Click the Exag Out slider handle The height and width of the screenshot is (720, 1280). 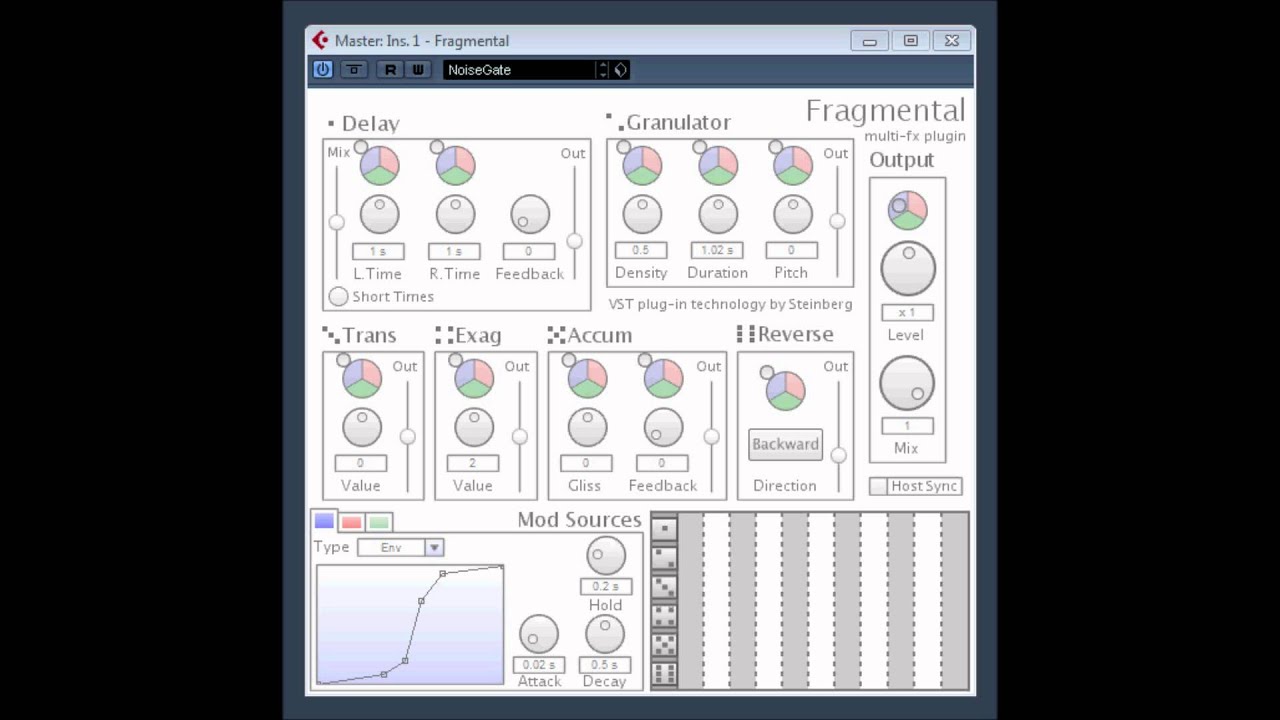[519, 437]
